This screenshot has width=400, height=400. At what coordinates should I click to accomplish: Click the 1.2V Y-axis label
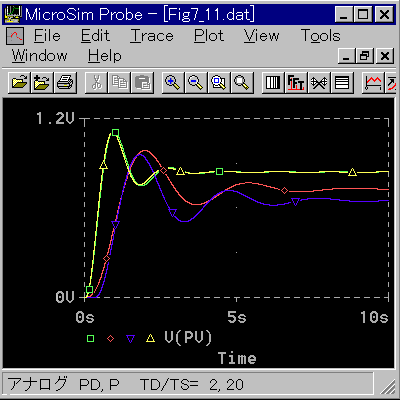[x=55, y=118]
